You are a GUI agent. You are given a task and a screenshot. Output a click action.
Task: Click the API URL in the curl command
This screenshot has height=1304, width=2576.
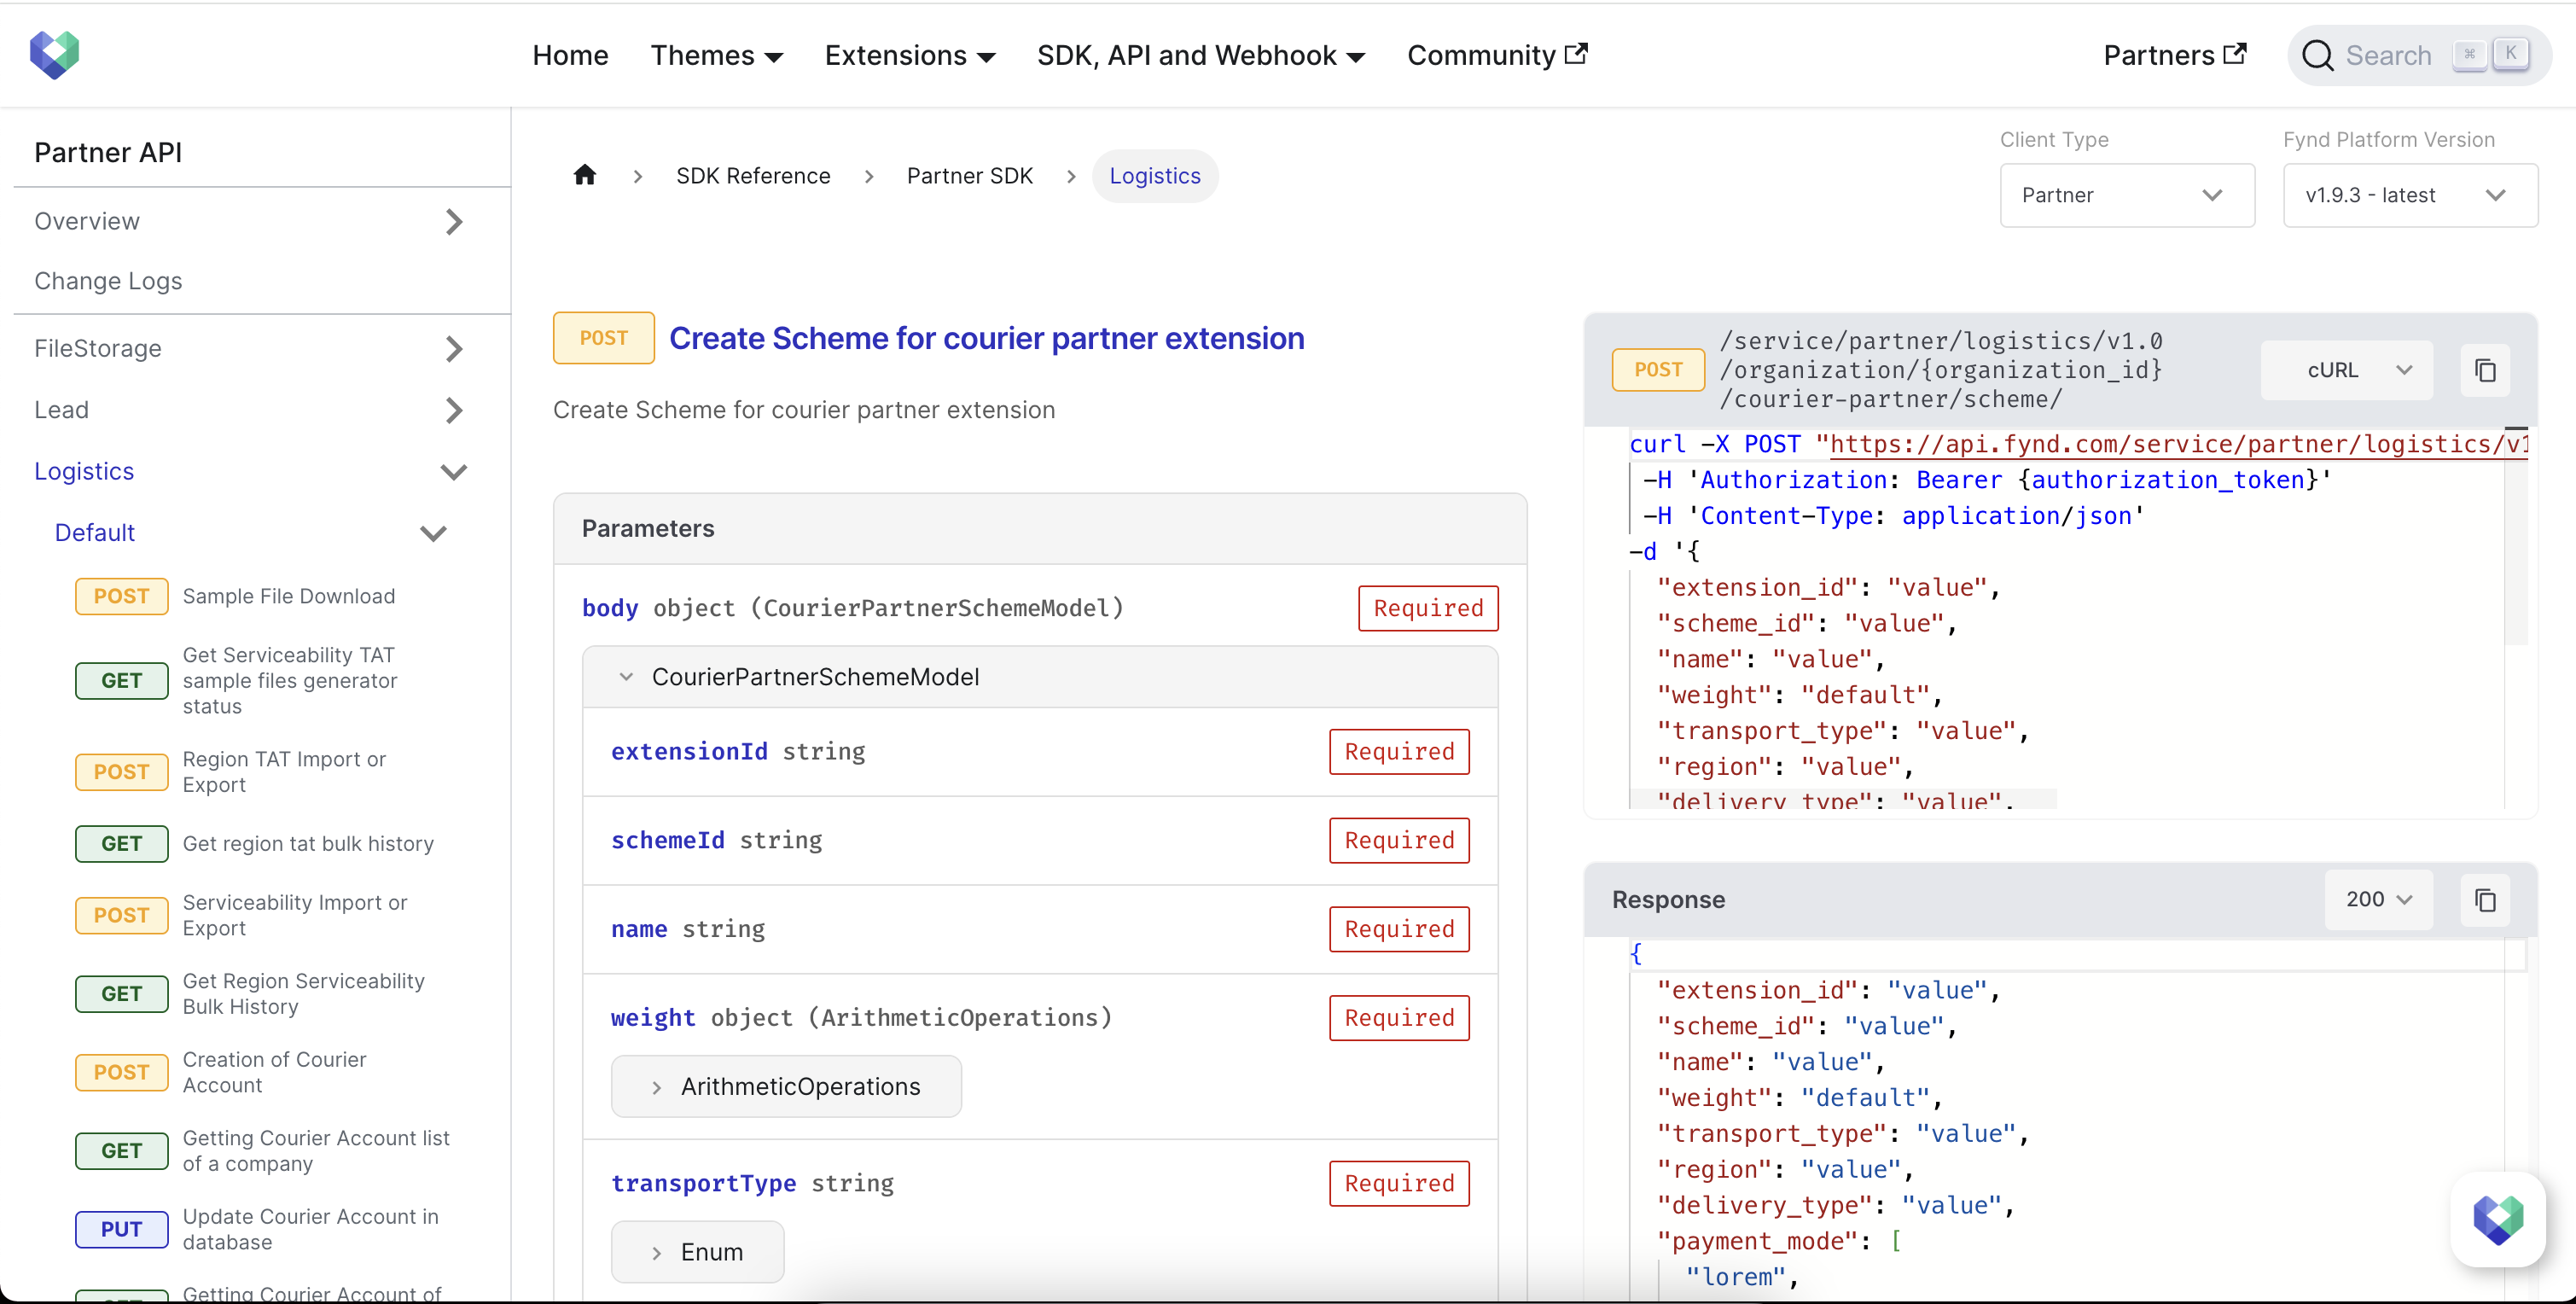[x=2178, y=445]
